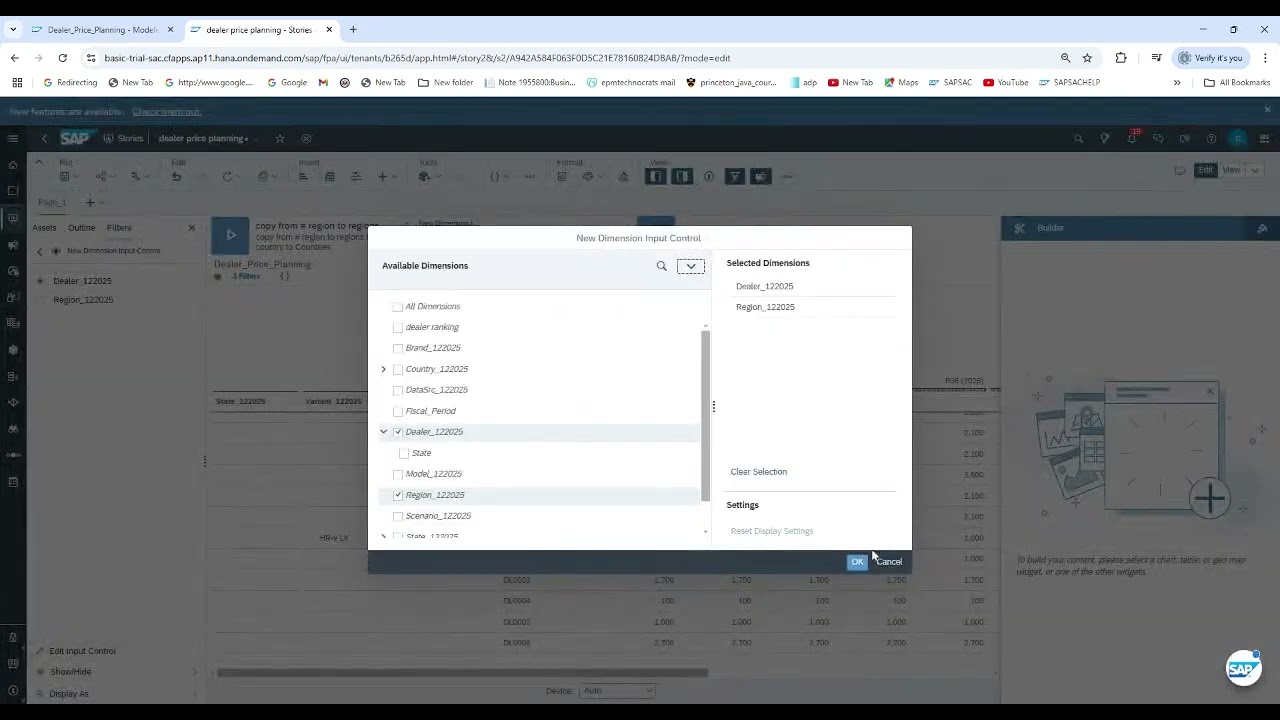Screen dimensions: 1280x720
Task: Check the Brand_122025 checkbox
Action: click(398, 349)
